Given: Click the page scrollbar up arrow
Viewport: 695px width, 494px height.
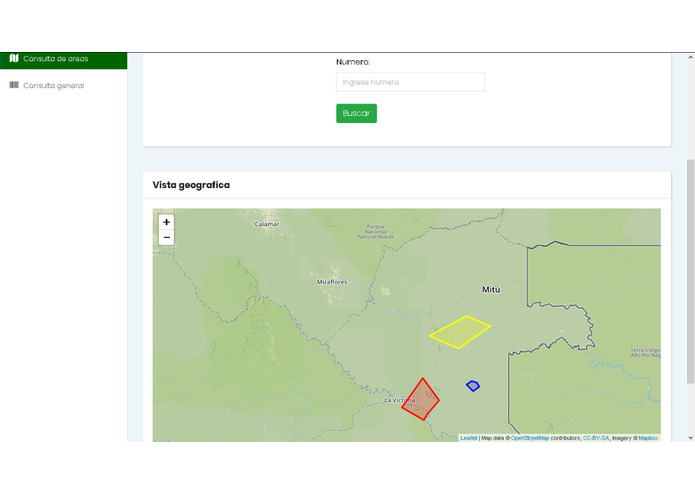Looking at the screenshot, I should pos(691,58).
